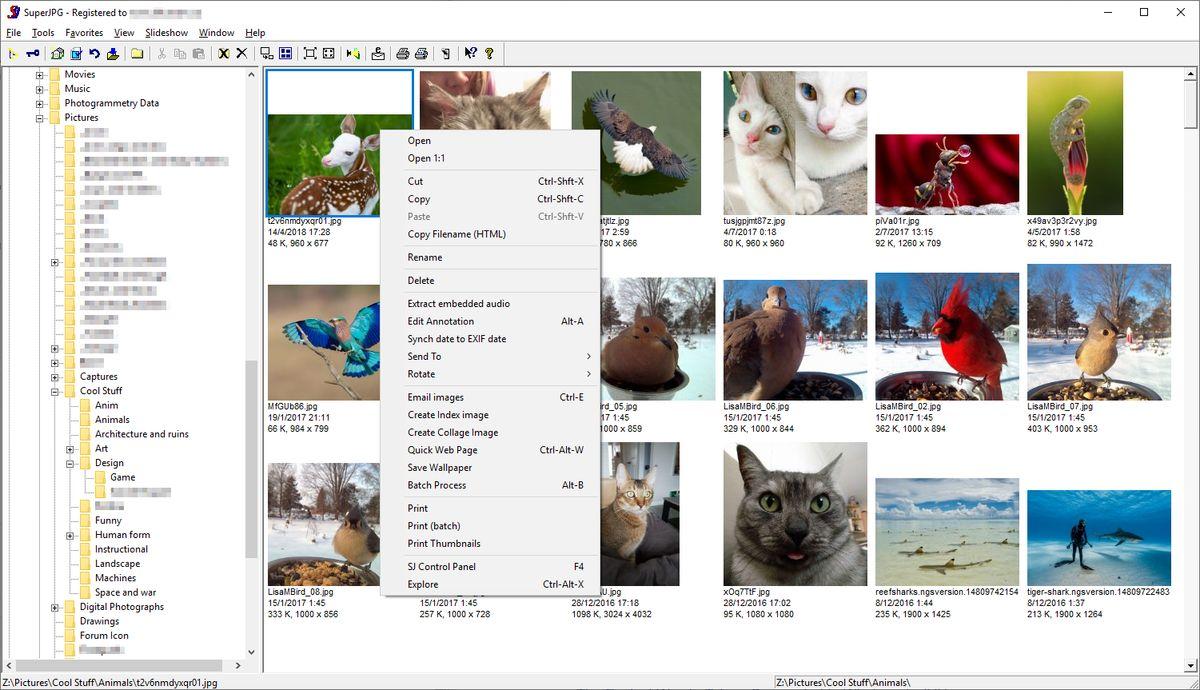This screenshot has width=1200, height=690.
Task: Click the yellow folder toolbar icon
Action: tap(137, 53)
